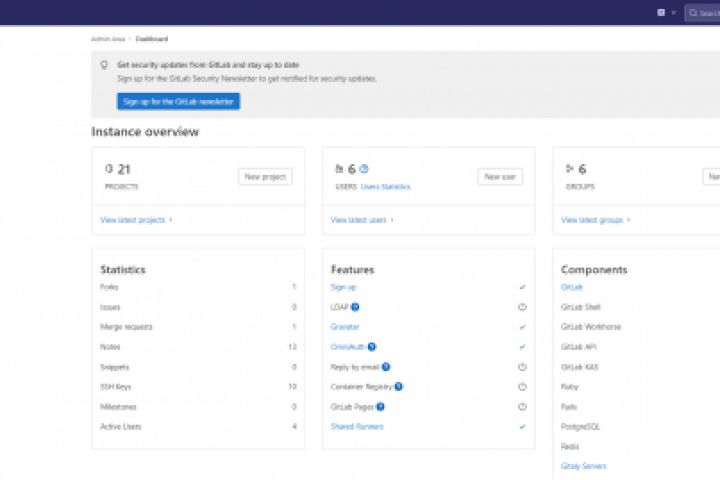Select the GitLab Shell component text
This screenshot has height=480, width=720.
[581, 307]
